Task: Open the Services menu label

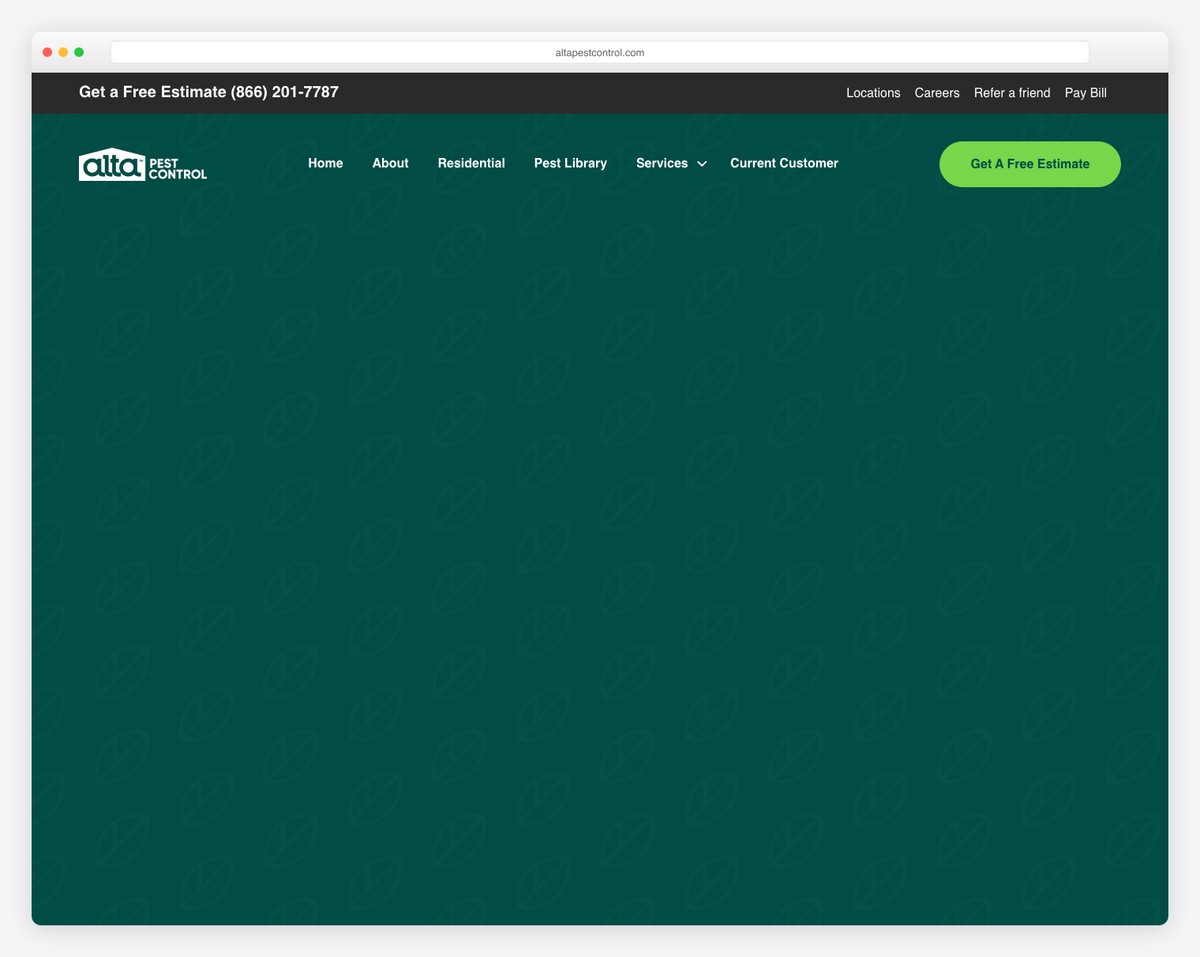Action: [662, 163]
